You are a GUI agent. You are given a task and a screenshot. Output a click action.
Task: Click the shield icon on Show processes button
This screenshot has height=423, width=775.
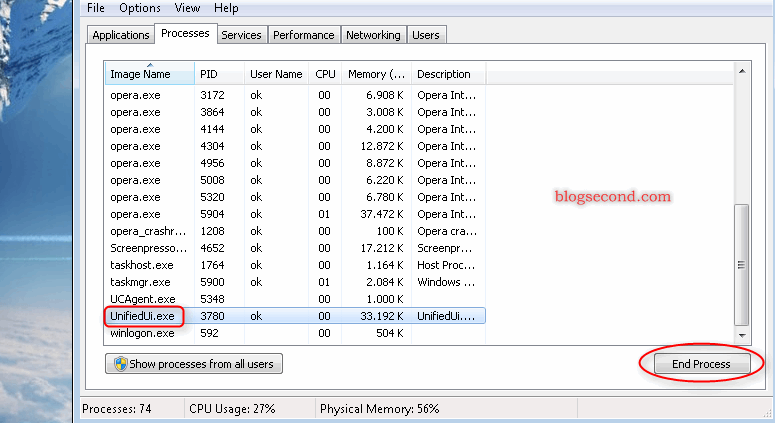[120, 364]
